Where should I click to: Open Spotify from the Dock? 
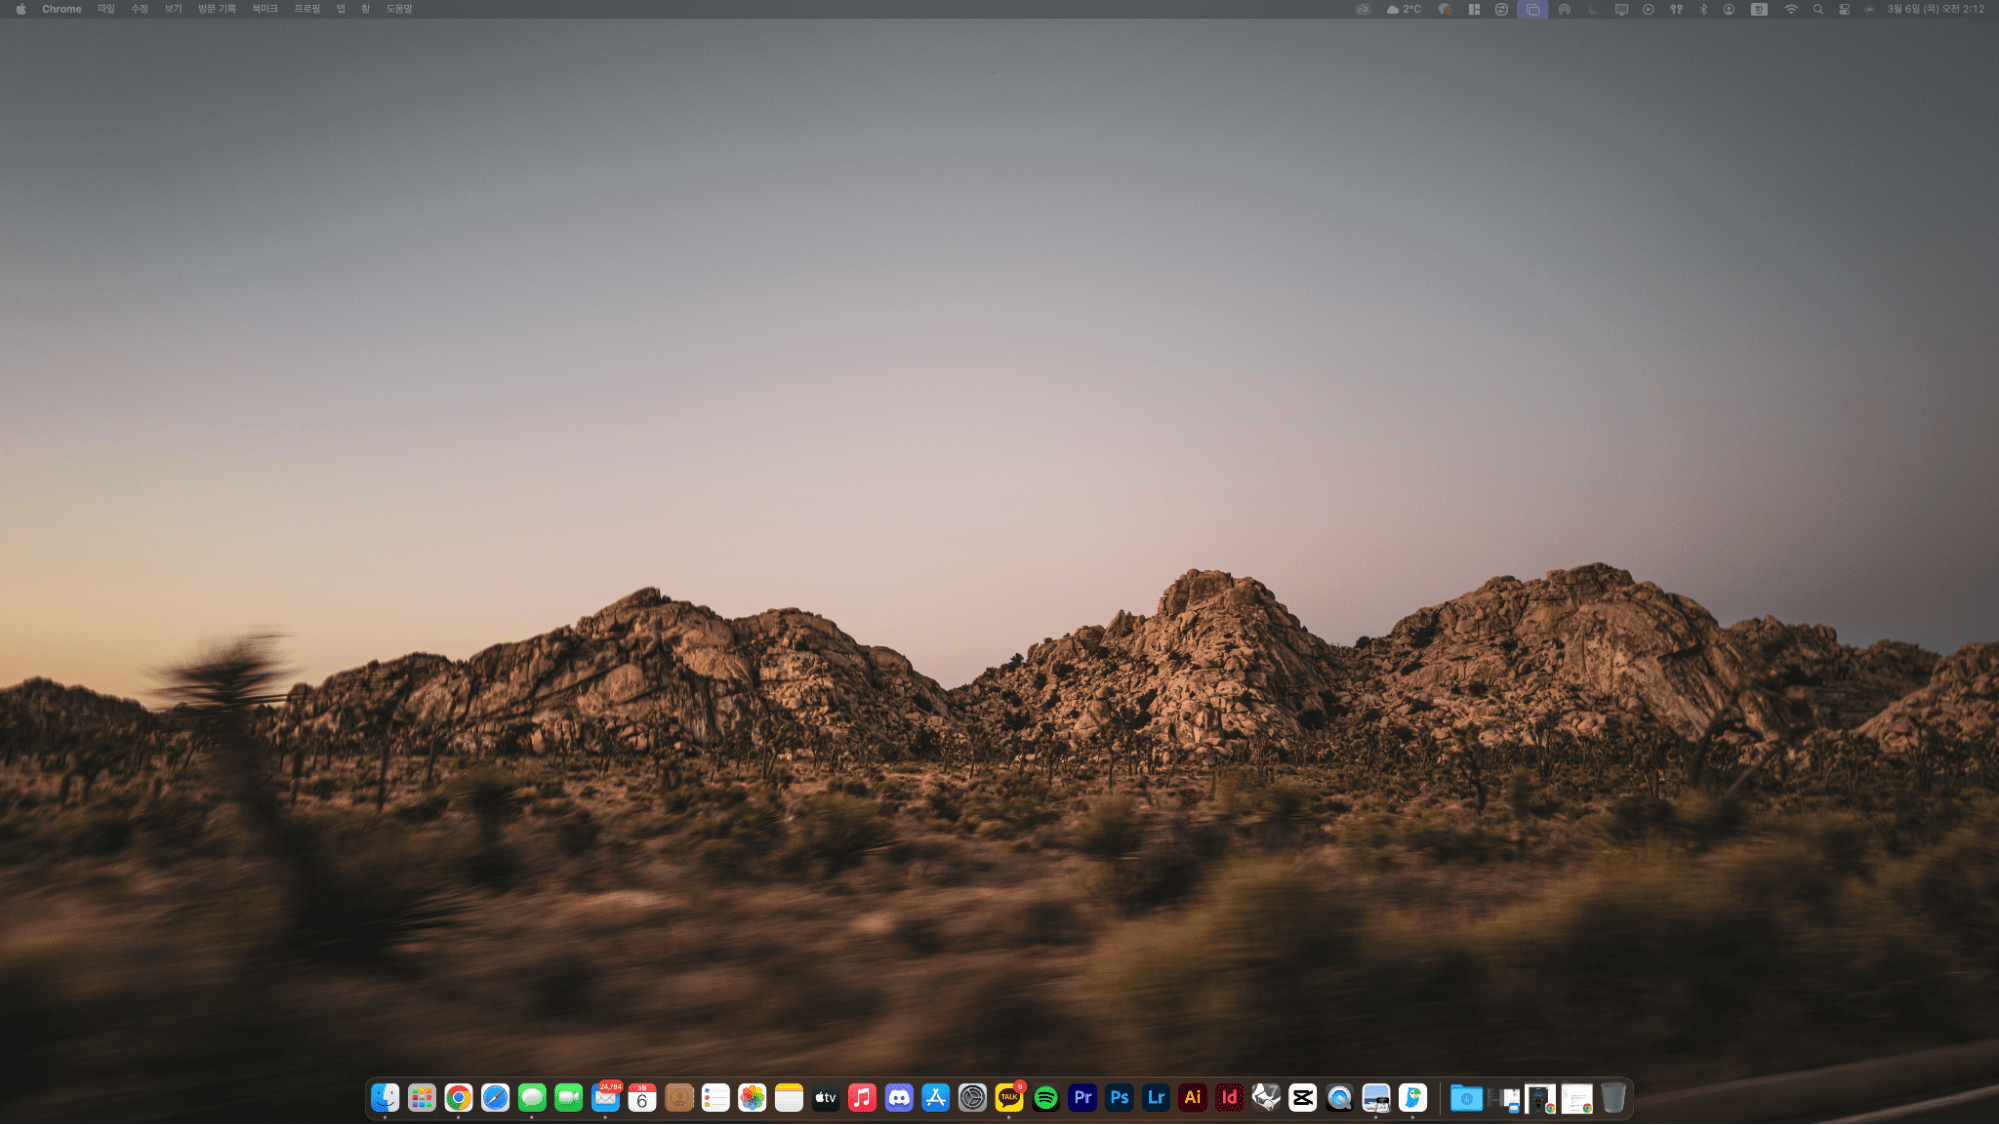(x=1046, y=1097)
